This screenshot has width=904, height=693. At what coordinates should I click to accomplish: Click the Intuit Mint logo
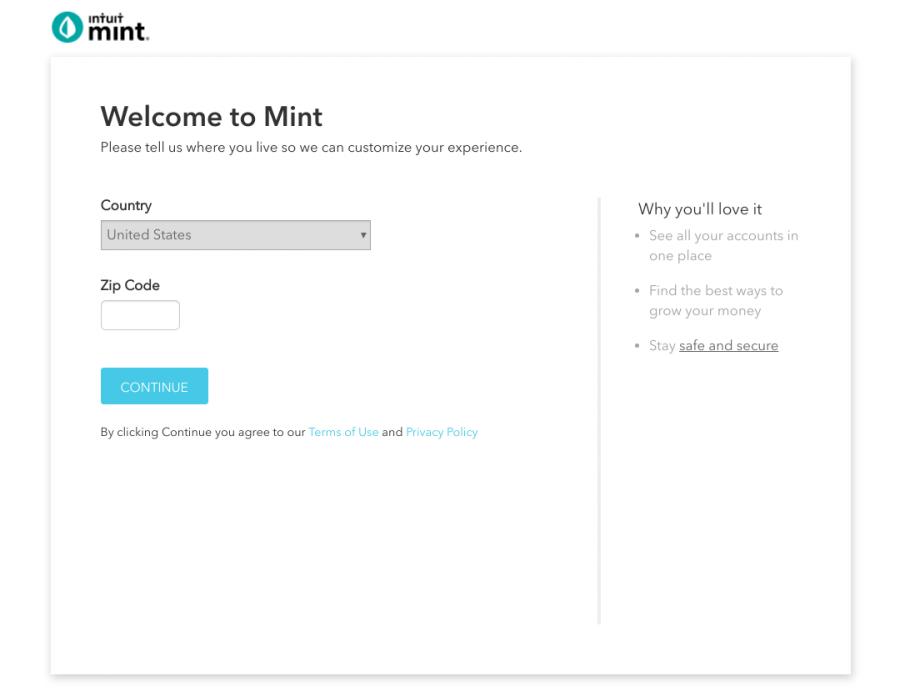[x=100, y=25]
